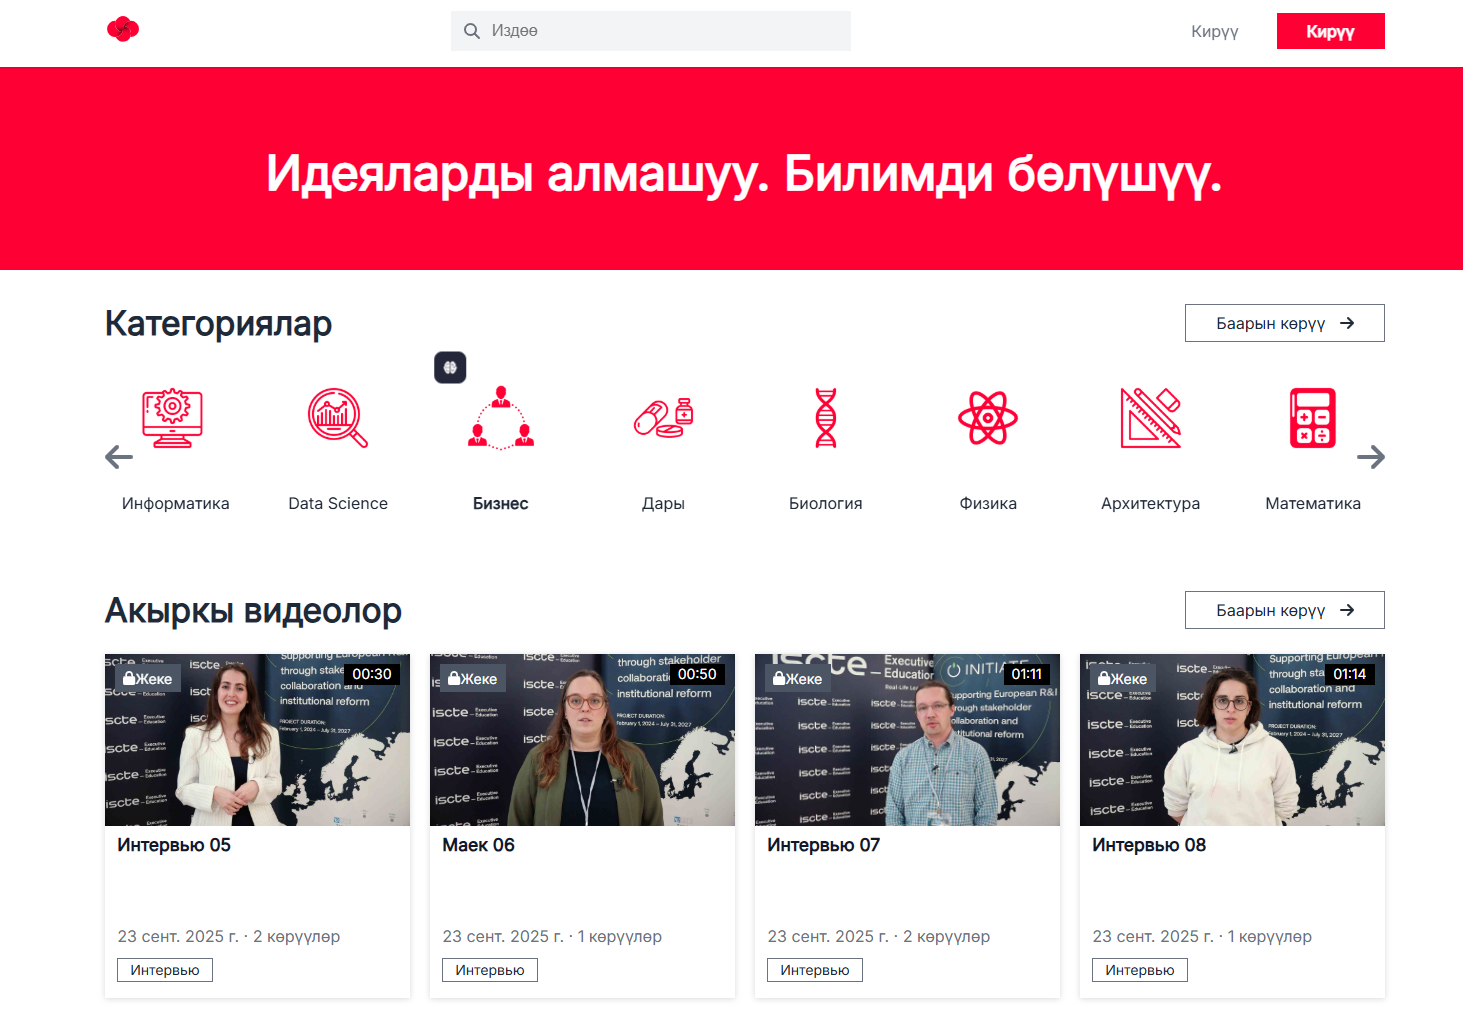Open the Интервью 07 video title

[x=823, y=845]
